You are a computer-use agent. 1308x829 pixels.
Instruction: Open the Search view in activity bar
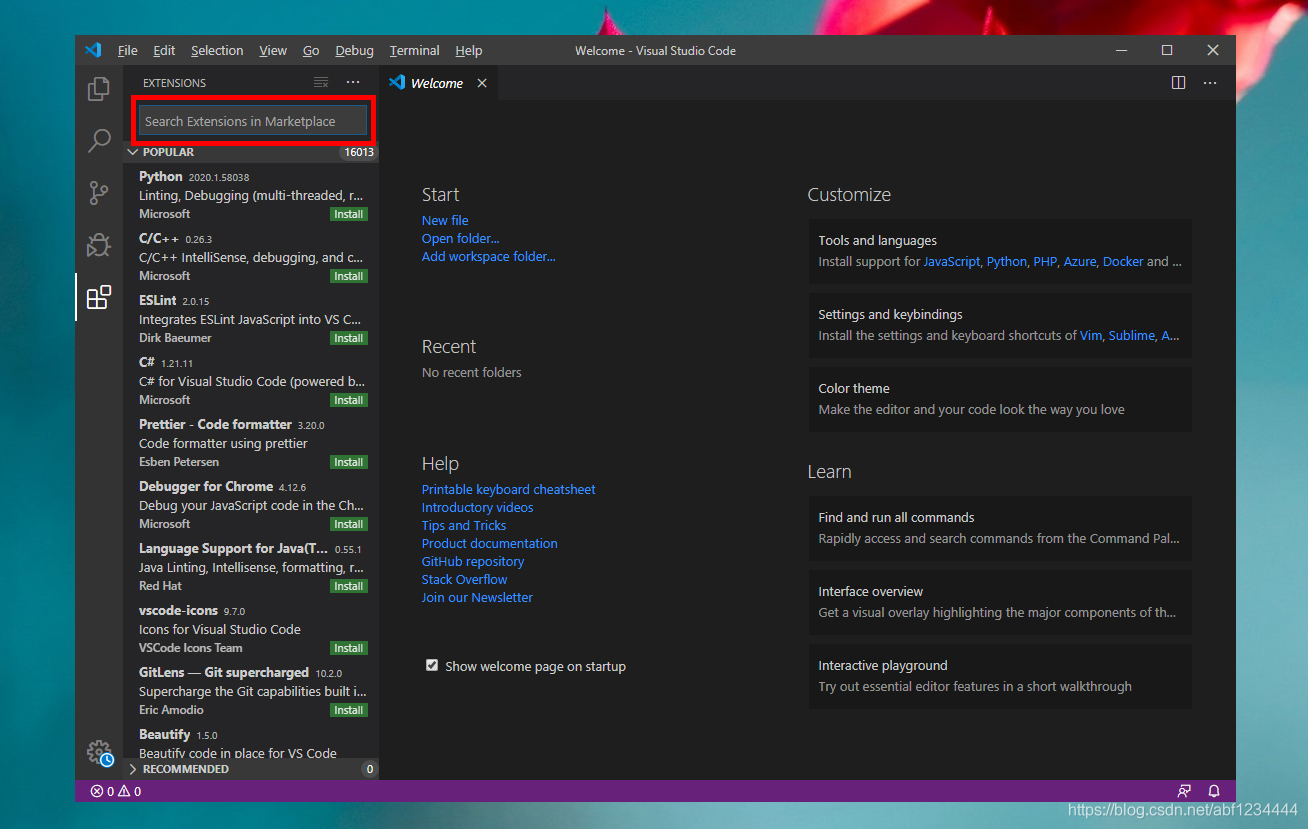pos(99,141)
